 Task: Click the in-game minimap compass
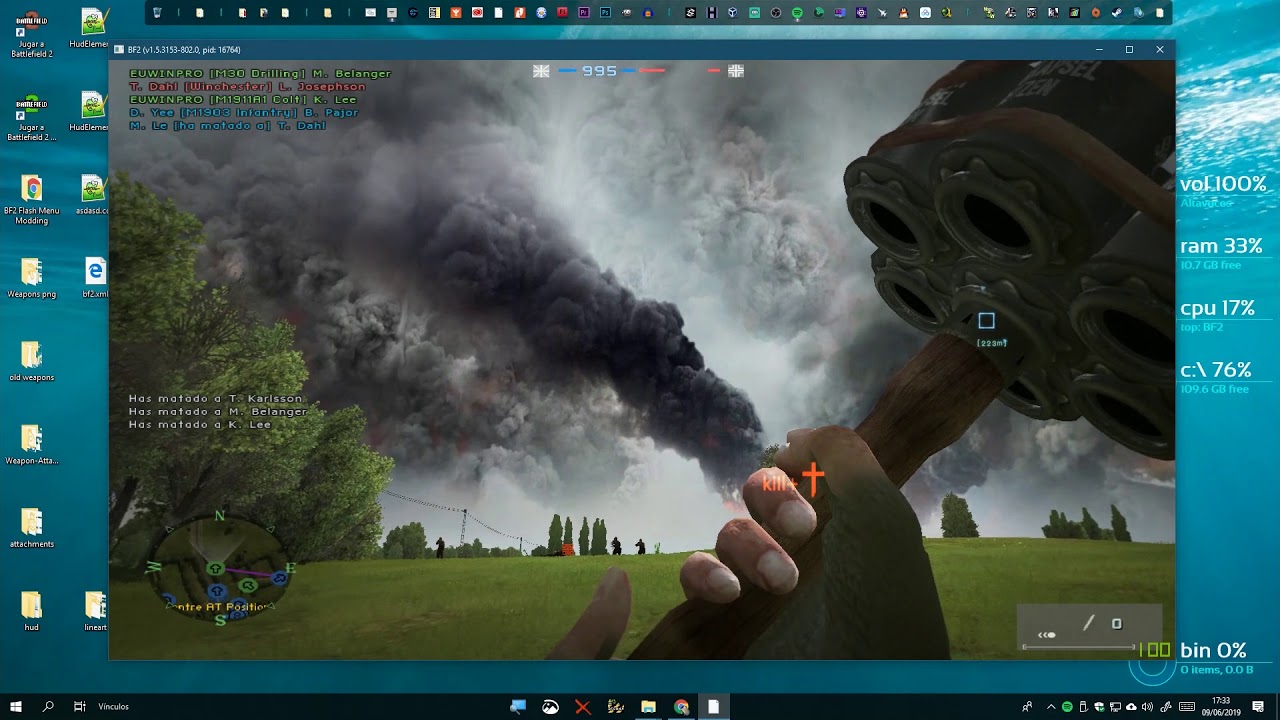point(220,570)
